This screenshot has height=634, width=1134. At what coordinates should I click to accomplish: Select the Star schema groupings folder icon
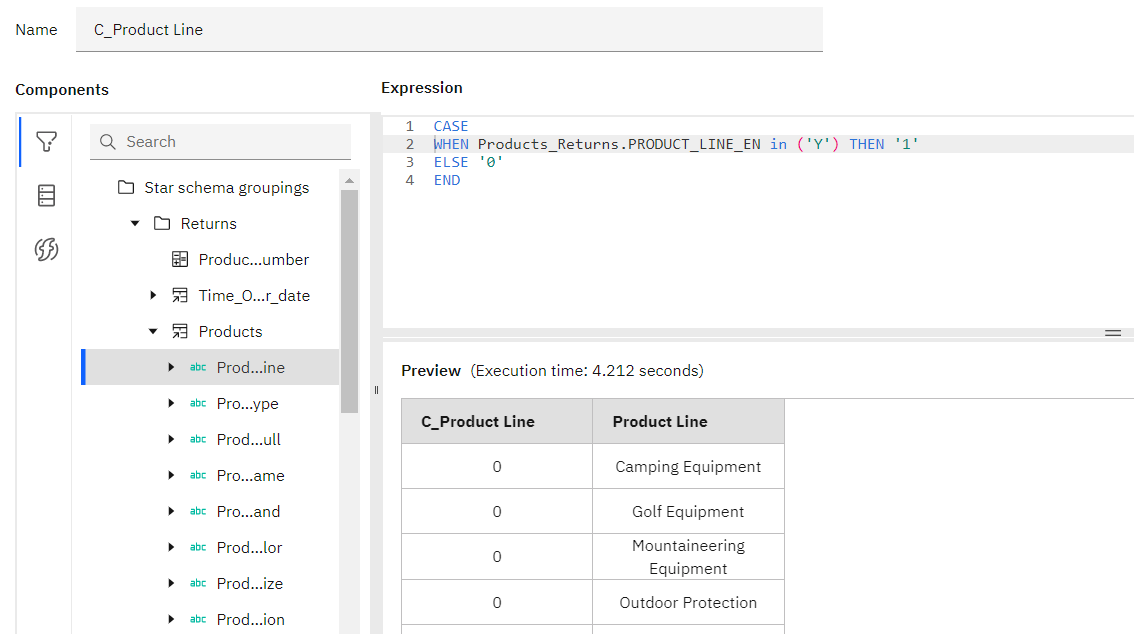point(126,188)
